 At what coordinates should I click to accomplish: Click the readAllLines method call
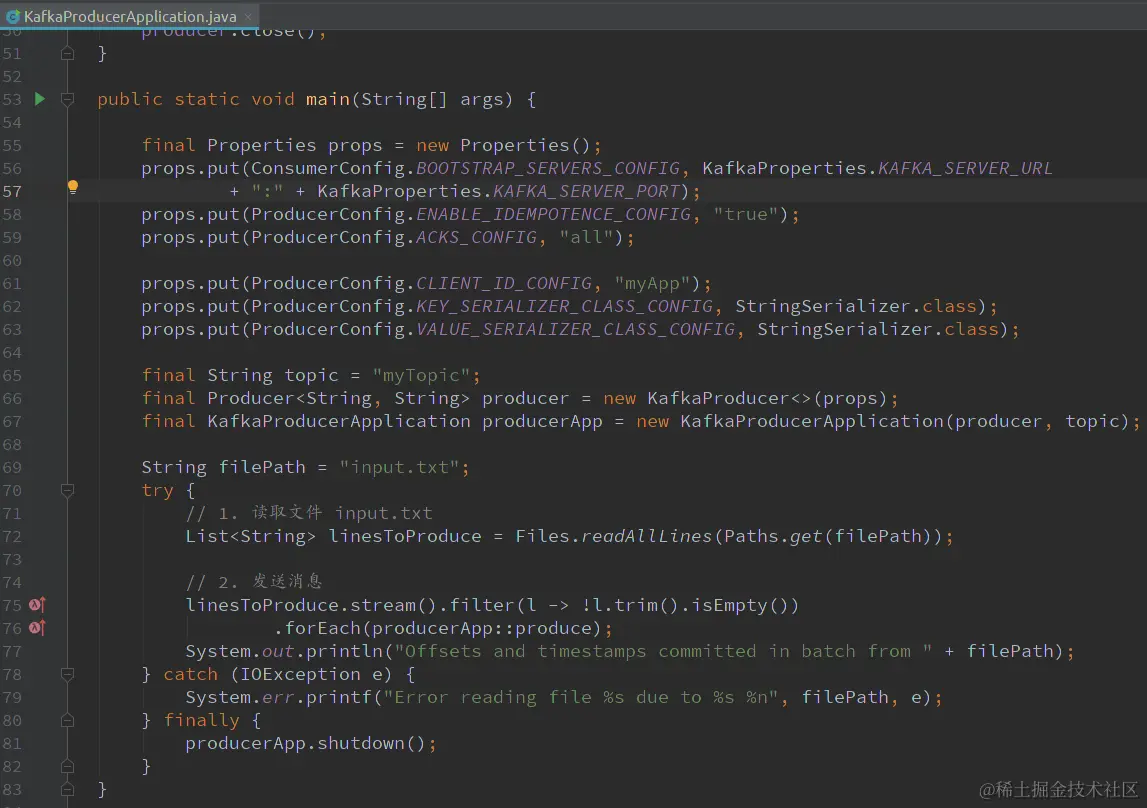click(646, 536)
